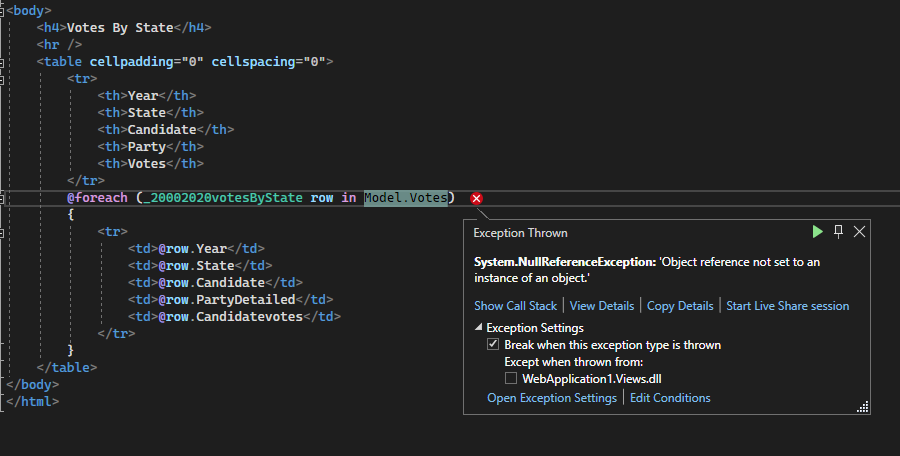Image resolution: width=900 pixels, height=456 pixels.
Task: Toggle 'Break when this exception type is thrown'
Action: point(493,345)
